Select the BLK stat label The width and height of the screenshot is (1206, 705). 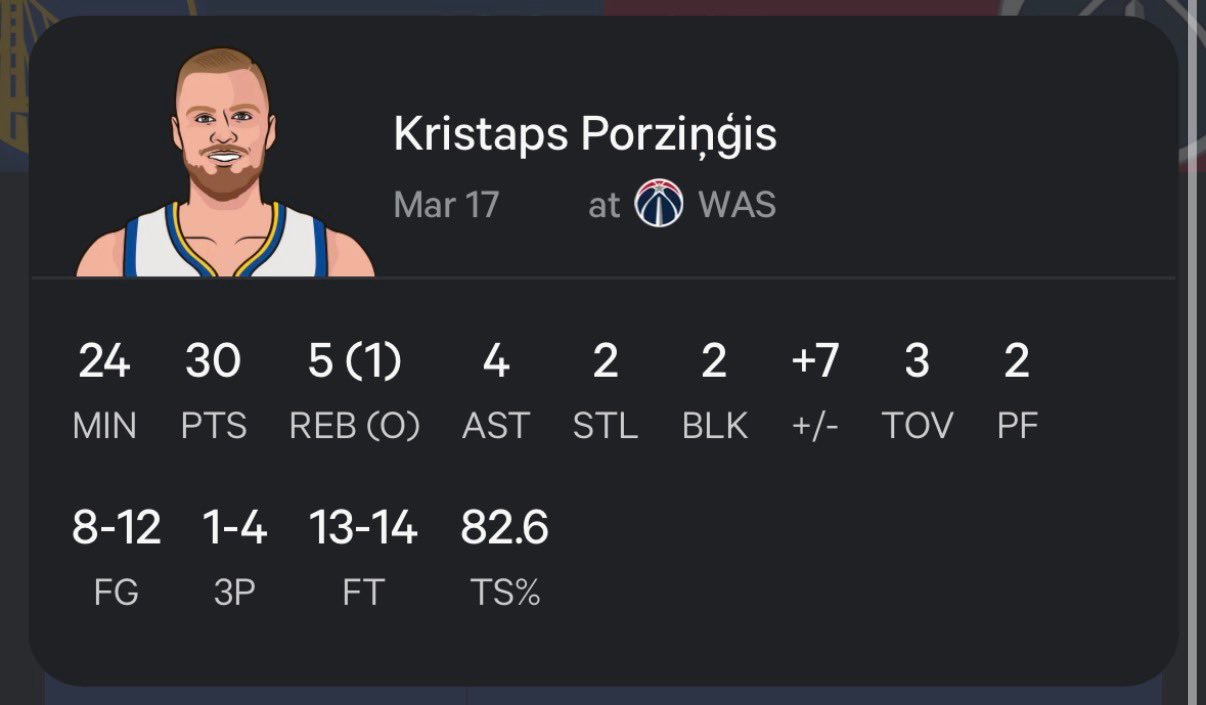click(x=714, y=426)
